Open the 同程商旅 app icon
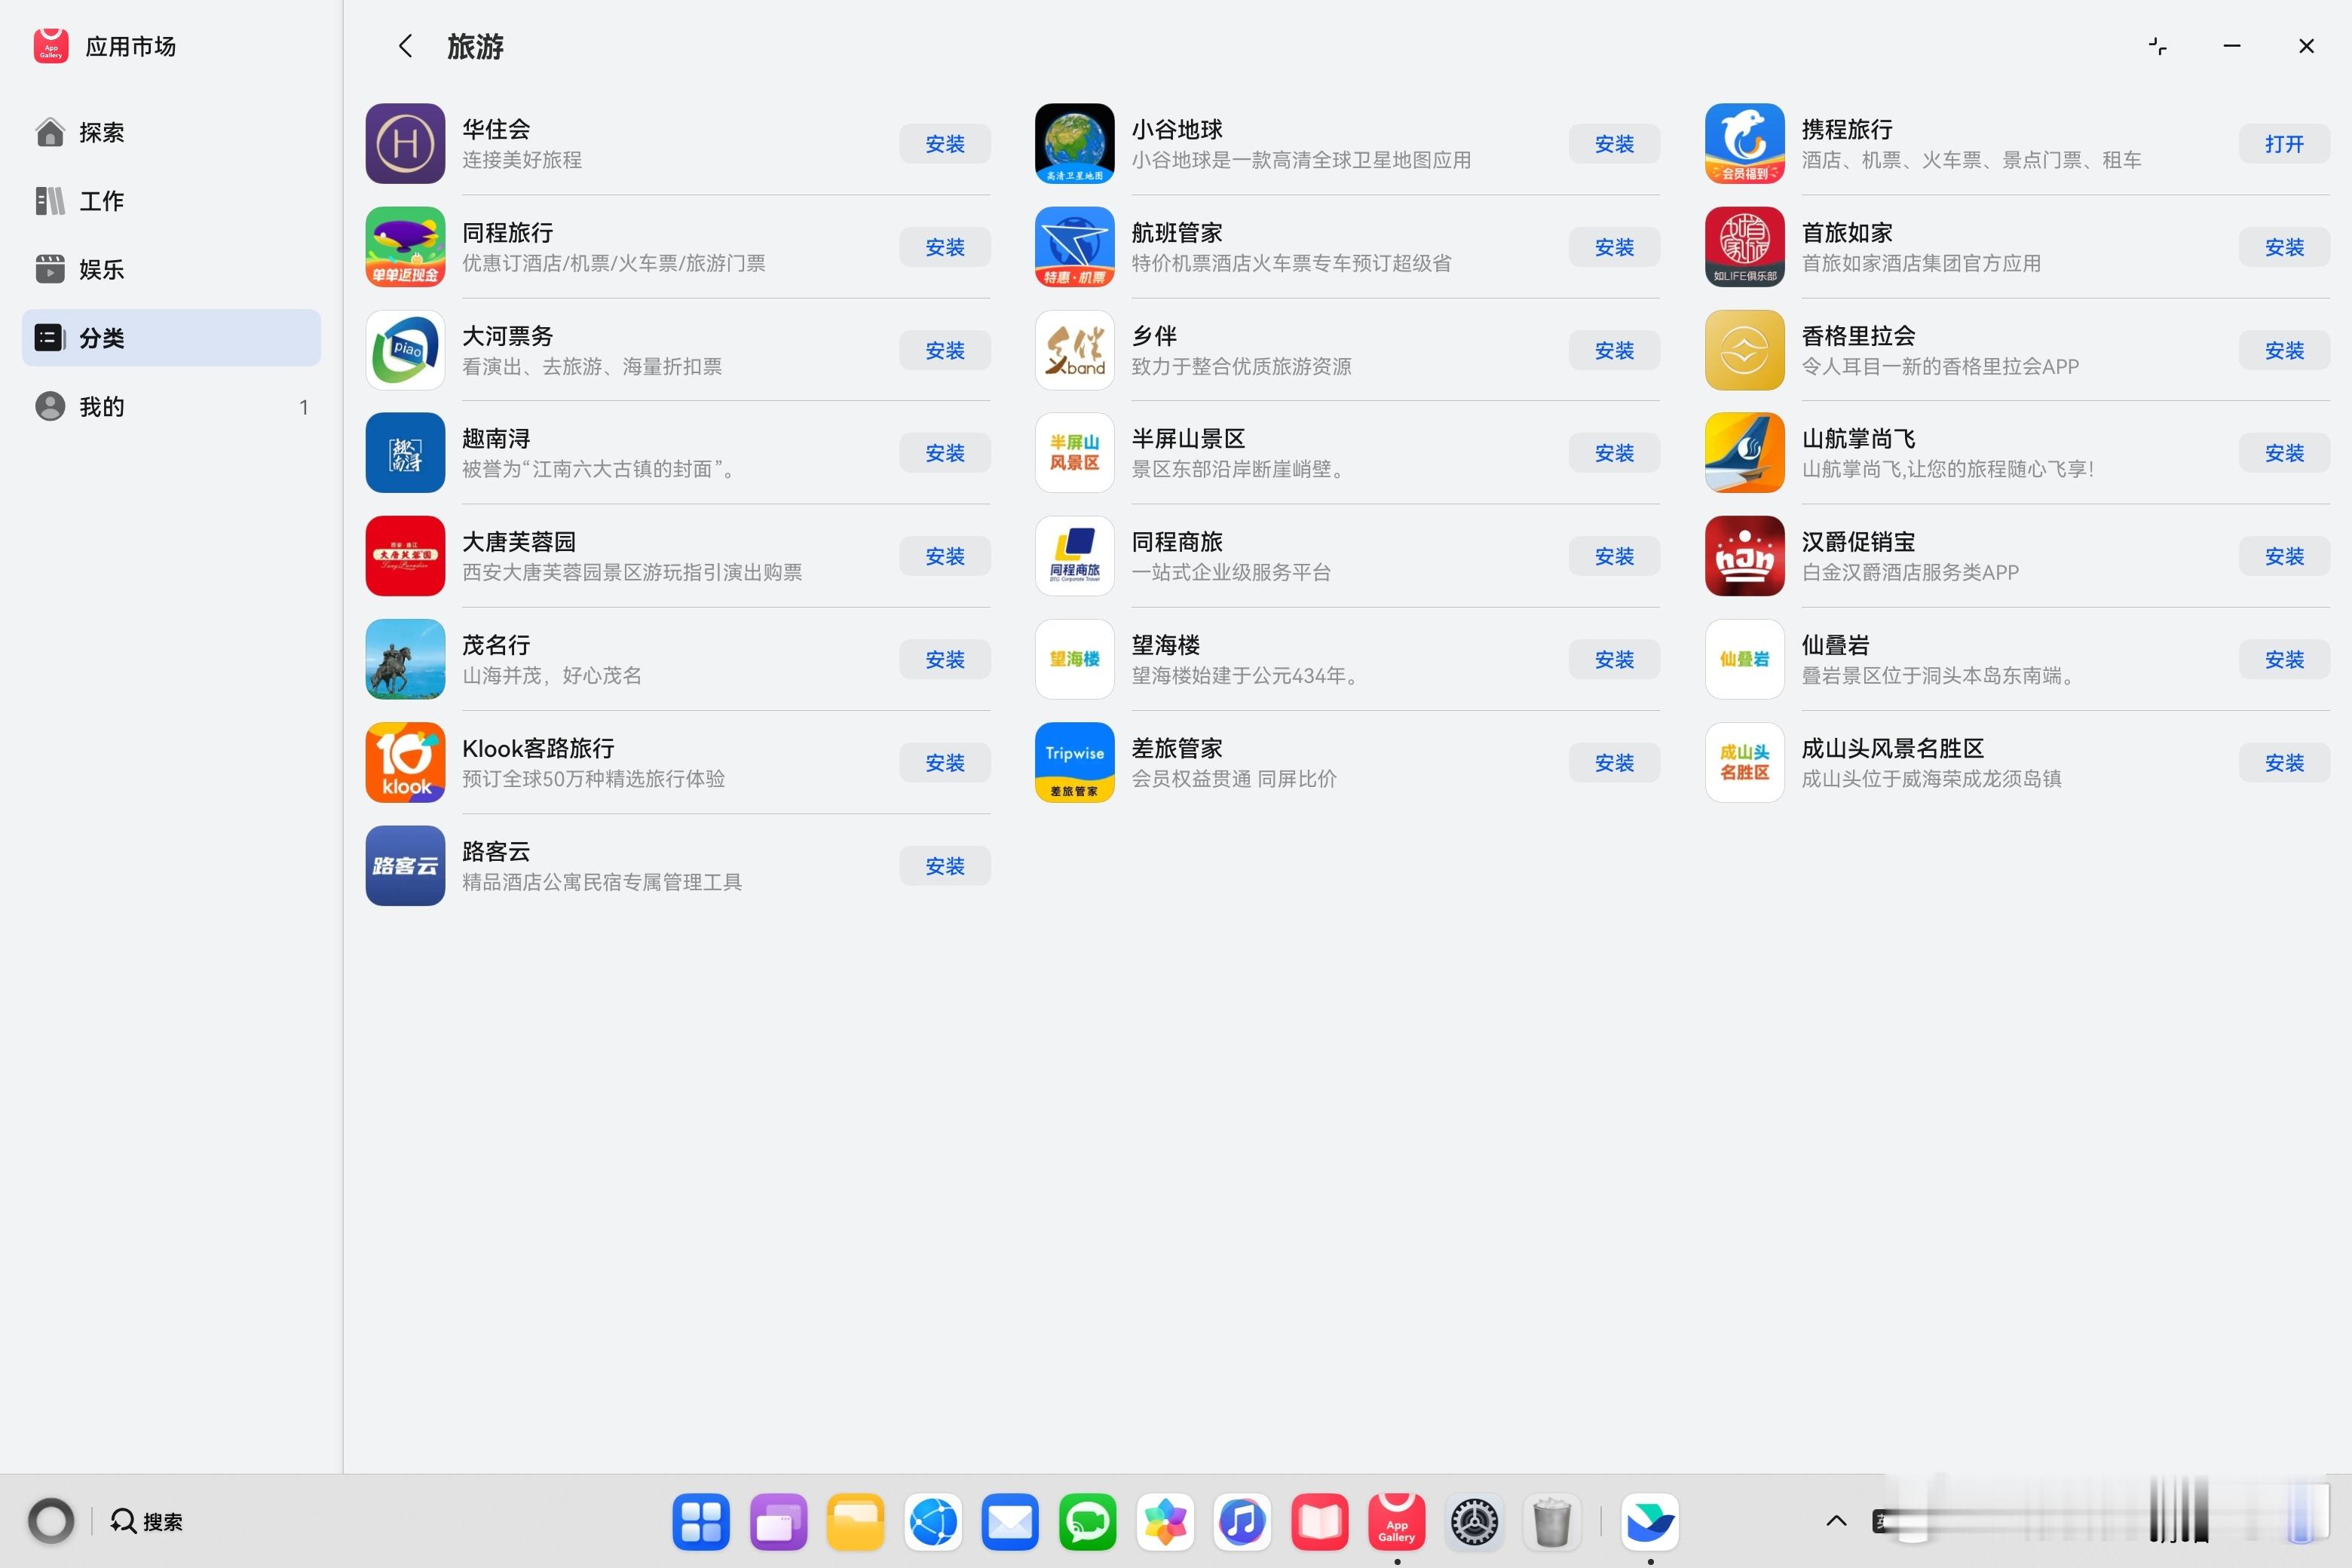This screenshot has width=2352, height=1568. (1075, 556)
